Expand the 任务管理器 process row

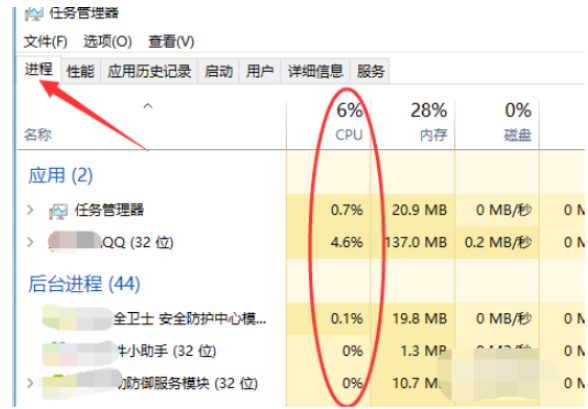tap(30, 210)
